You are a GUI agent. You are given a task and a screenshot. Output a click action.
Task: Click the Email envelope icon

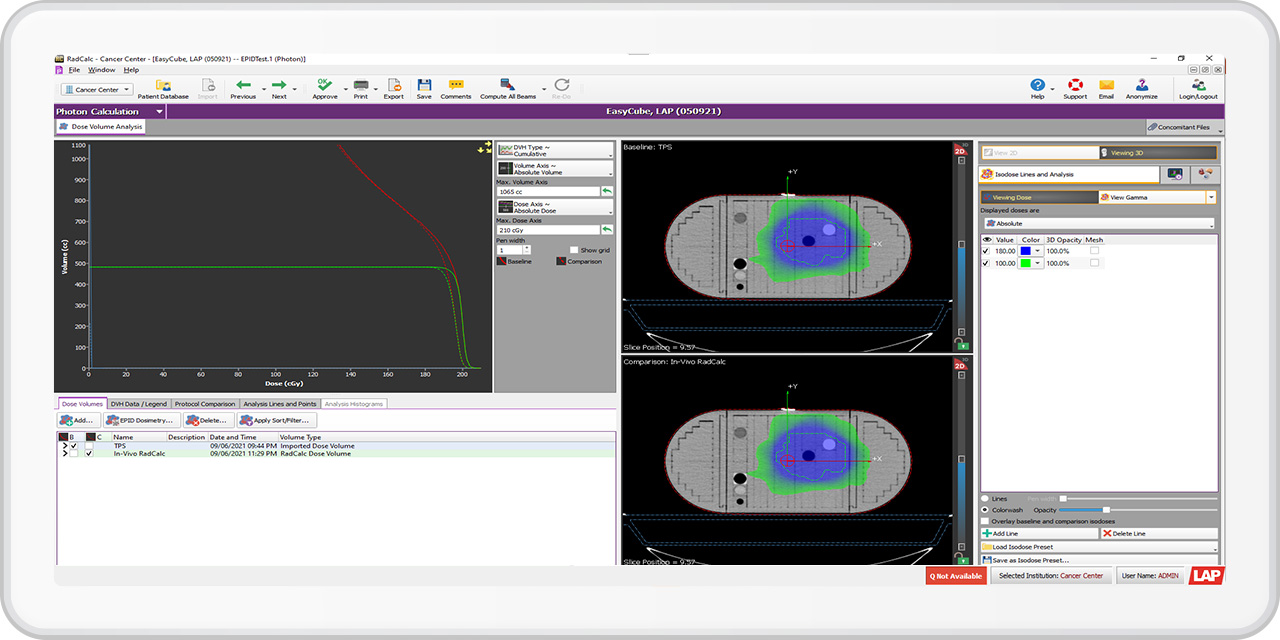(1106, 86)
